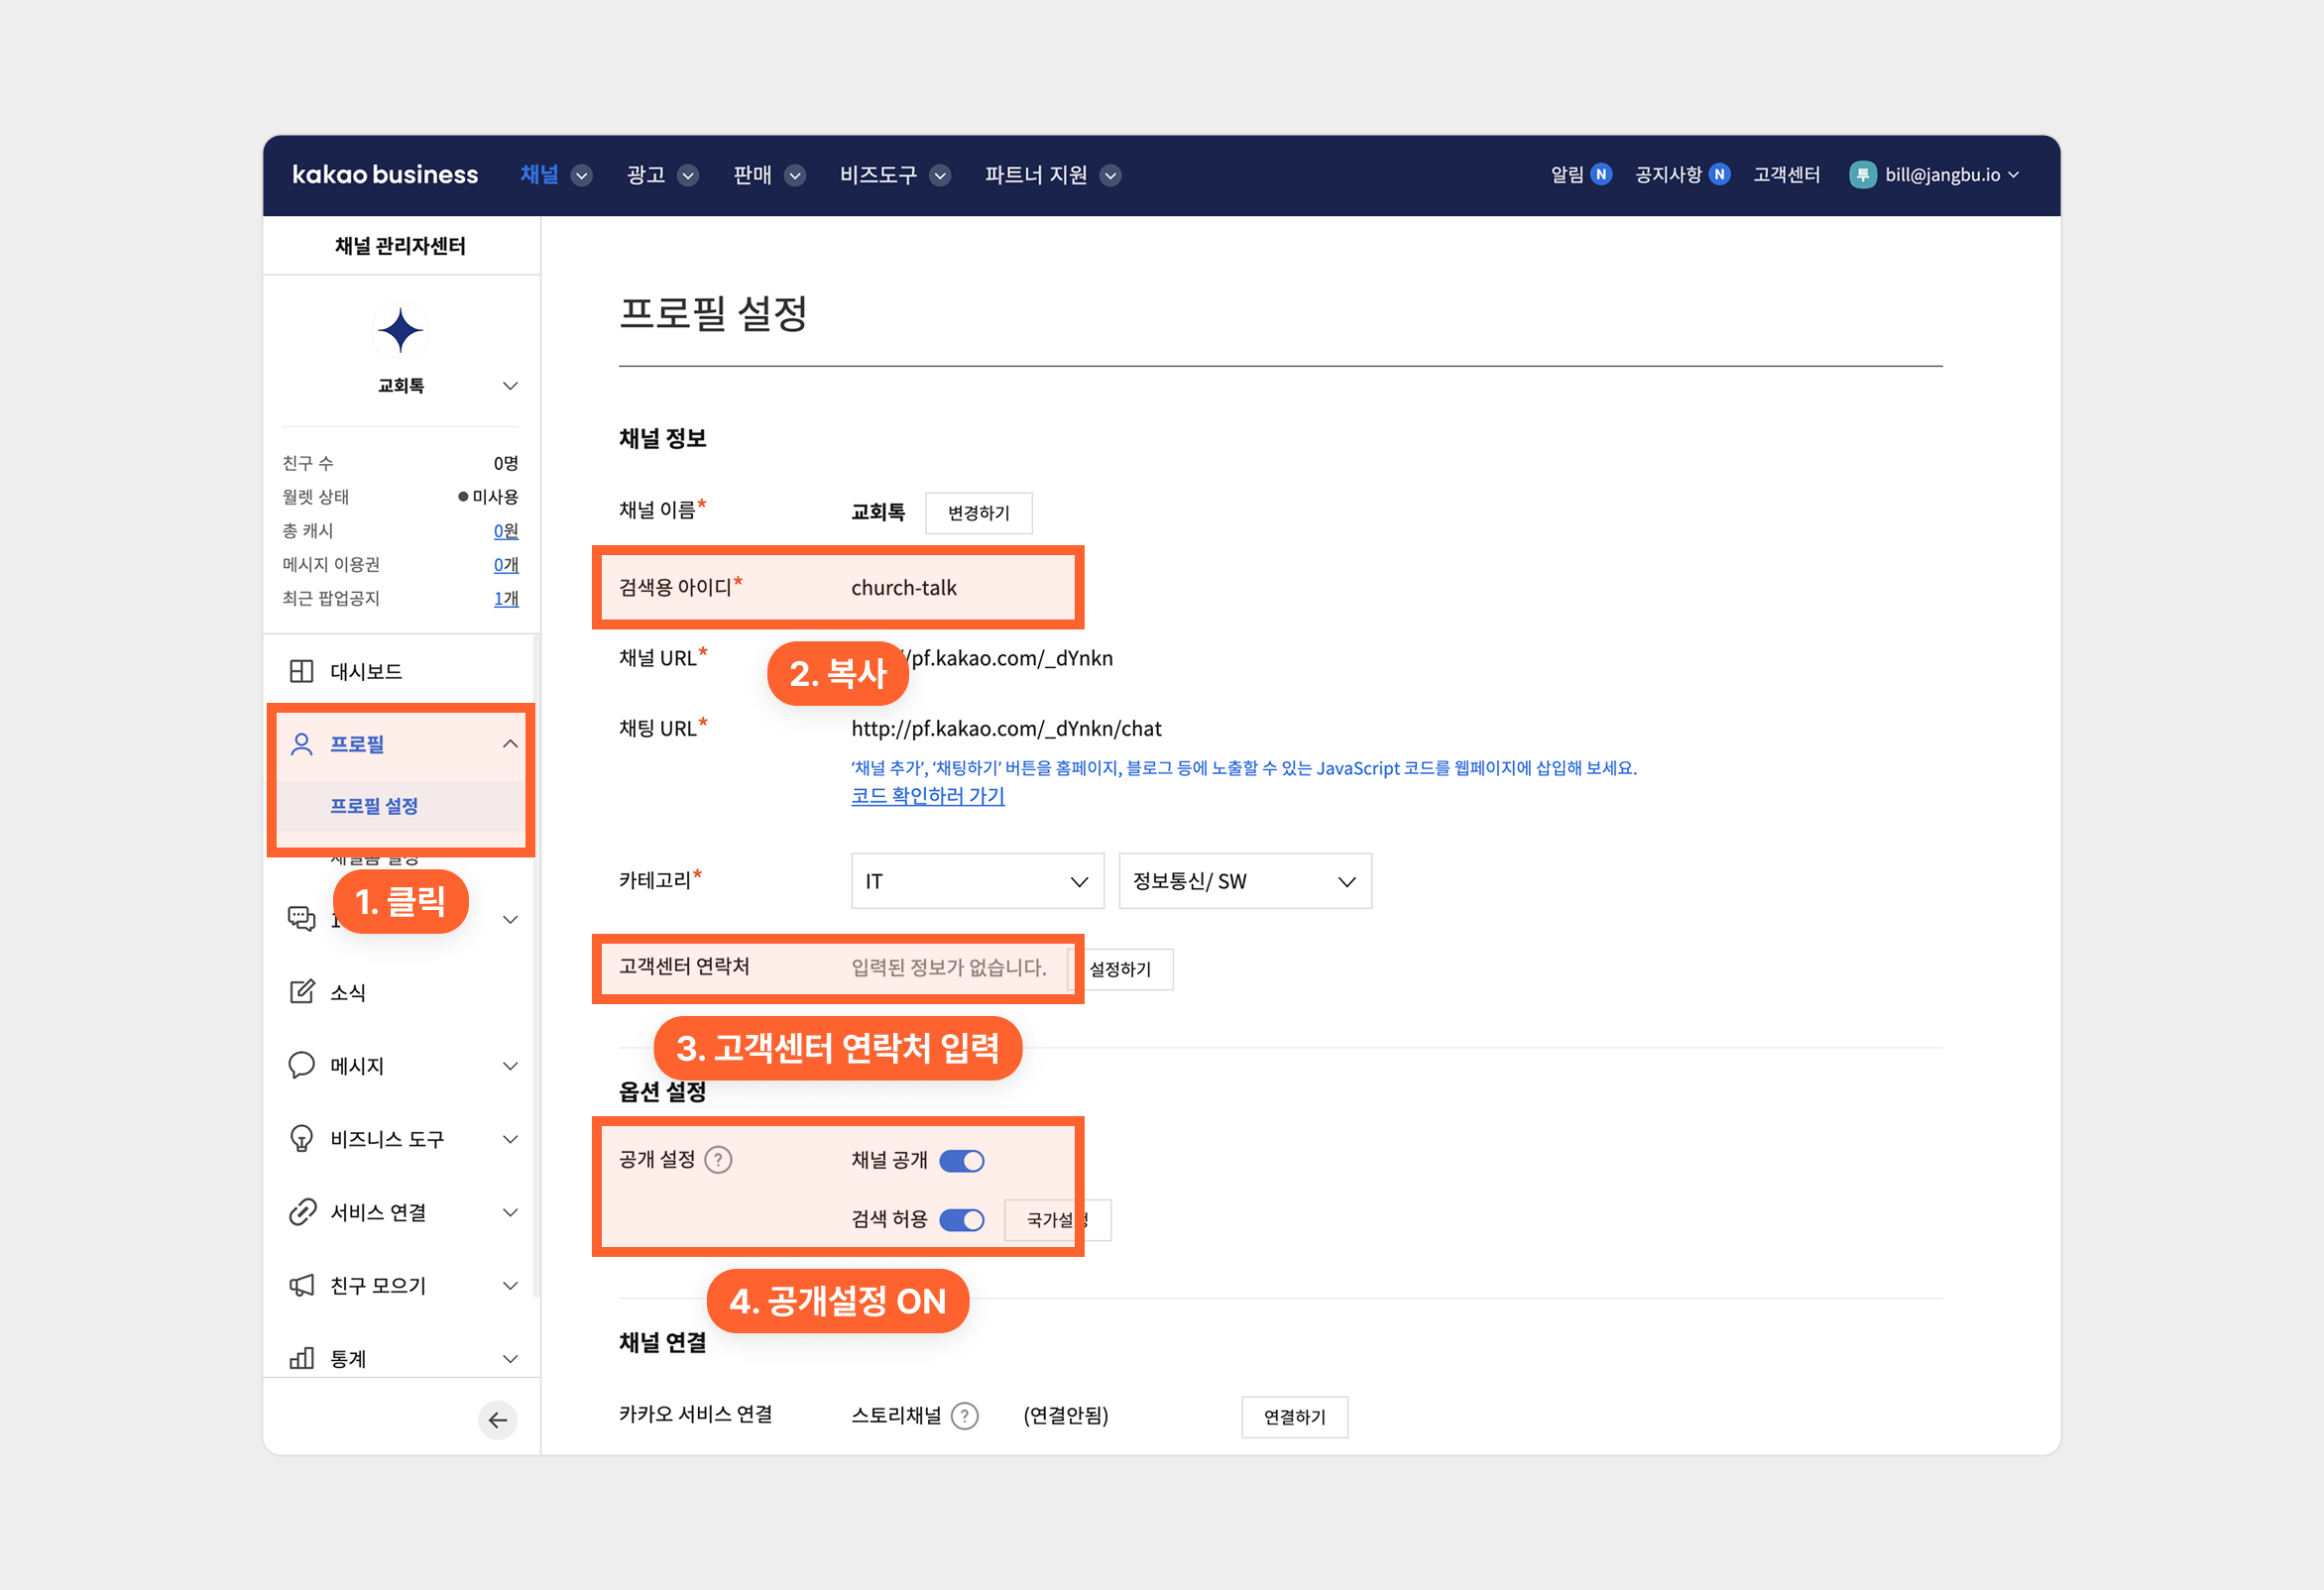Image resolution: width=2324 pixels, height=1590 pixels.
Task: Toggle the 채널 공개 switch
Action: pos(962,1161)
